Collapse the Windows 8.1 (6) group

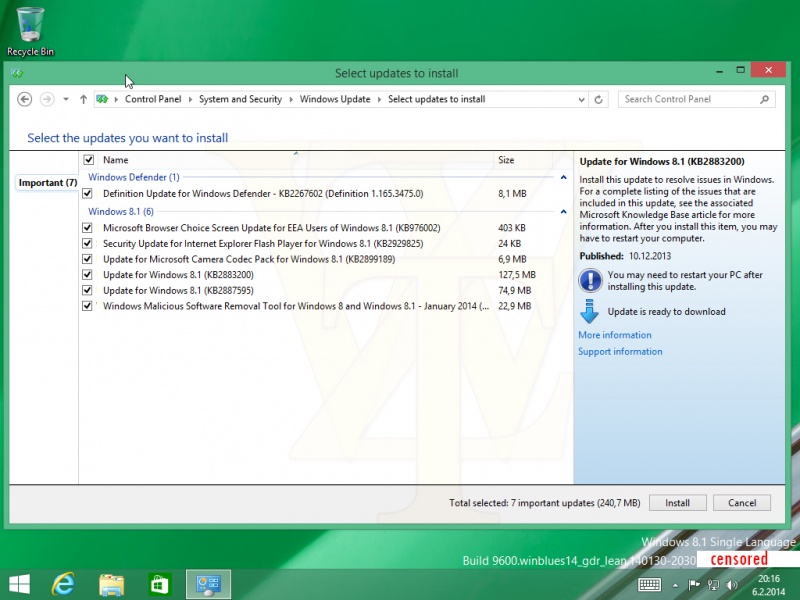(563, 211)
